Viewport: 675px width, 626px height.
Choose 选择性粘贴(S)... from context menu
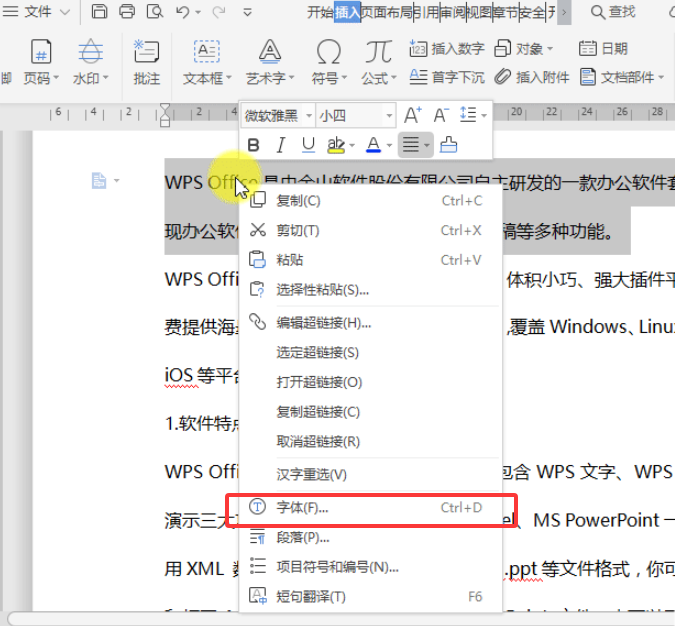pos(370,290)
